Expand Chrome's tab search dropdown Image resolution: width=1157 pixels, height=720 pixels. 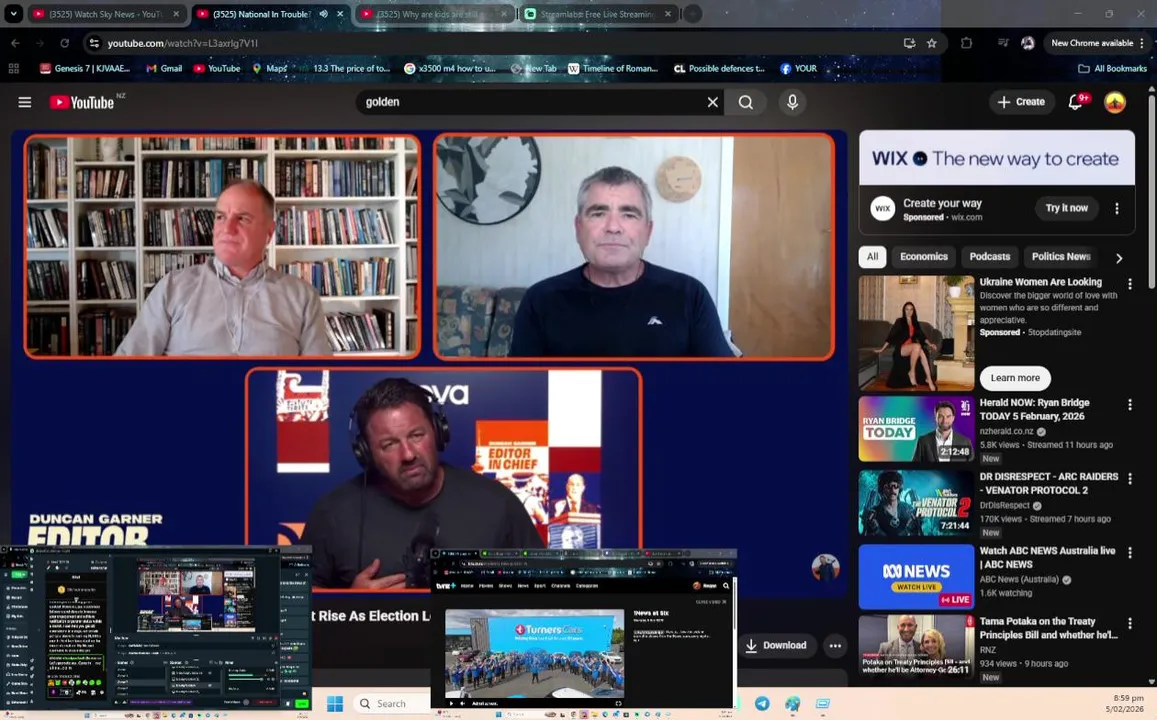coord(13,14)
